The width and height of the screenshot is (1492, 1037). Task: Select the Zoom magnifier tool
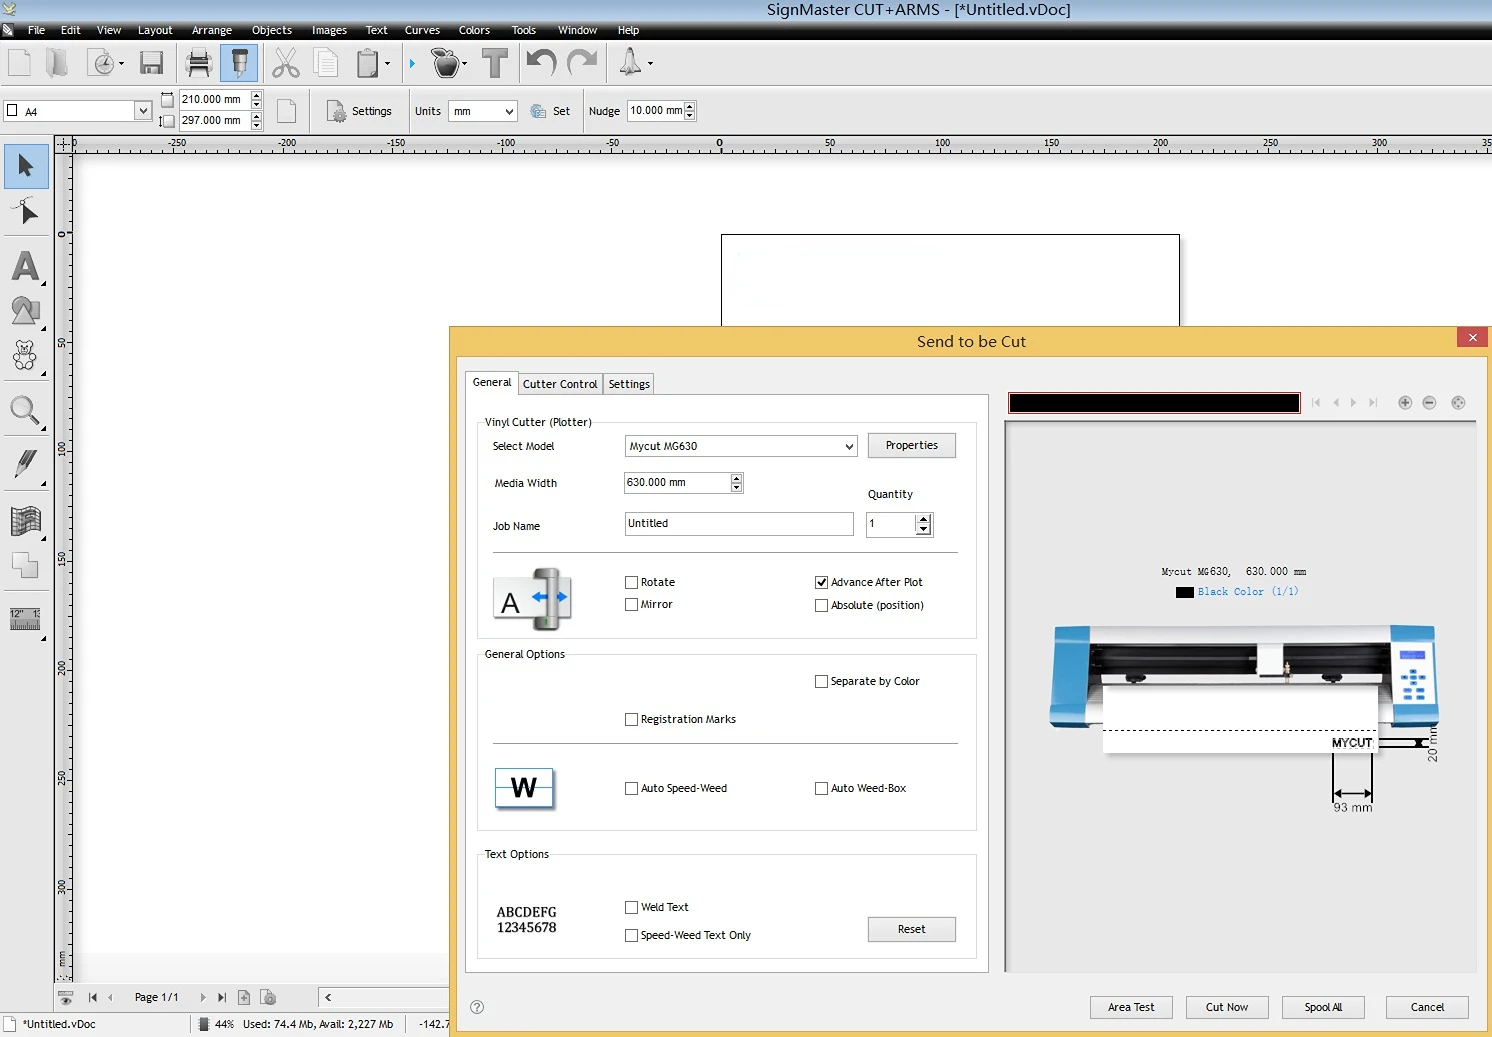pyautogui.click(x=25, y=411)
